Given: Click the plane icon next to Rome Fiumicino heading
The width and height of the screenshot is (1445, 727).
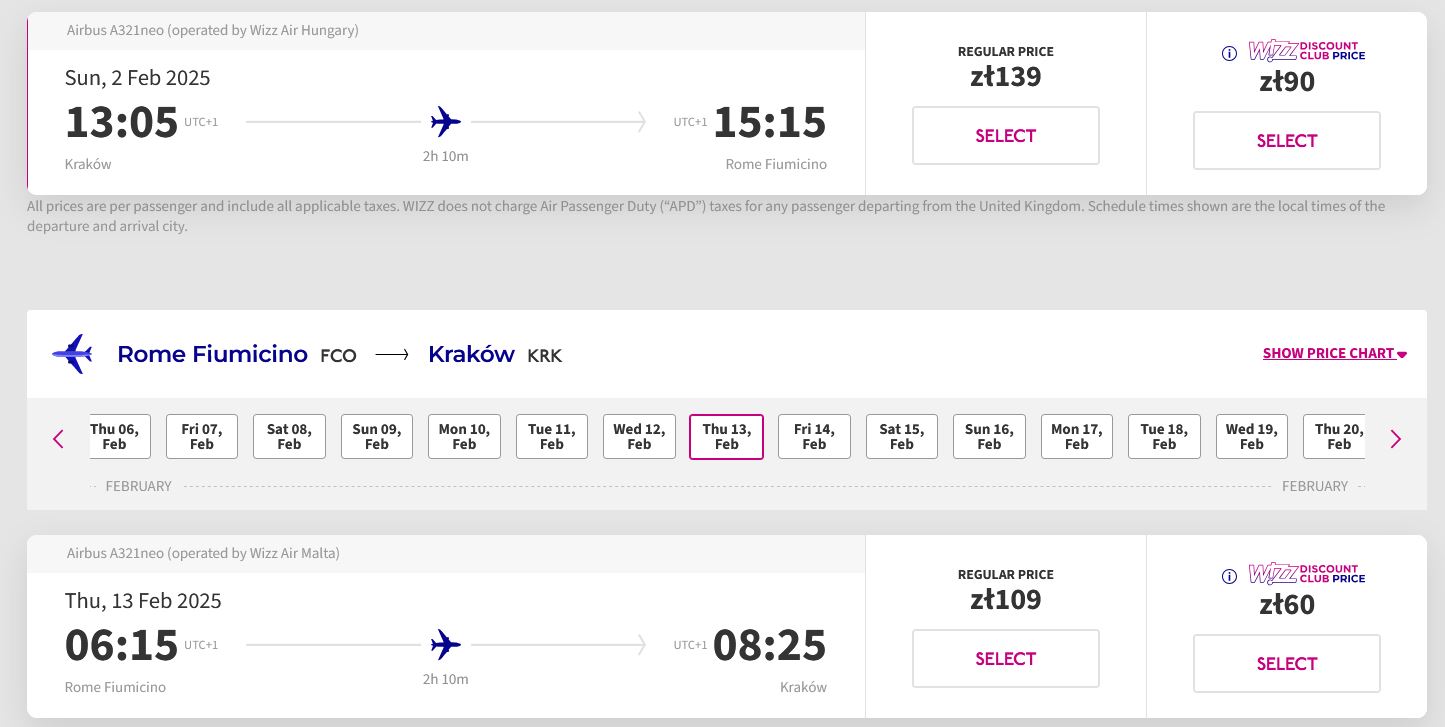Looking at the screenshot, I should (x=72, y=354).
